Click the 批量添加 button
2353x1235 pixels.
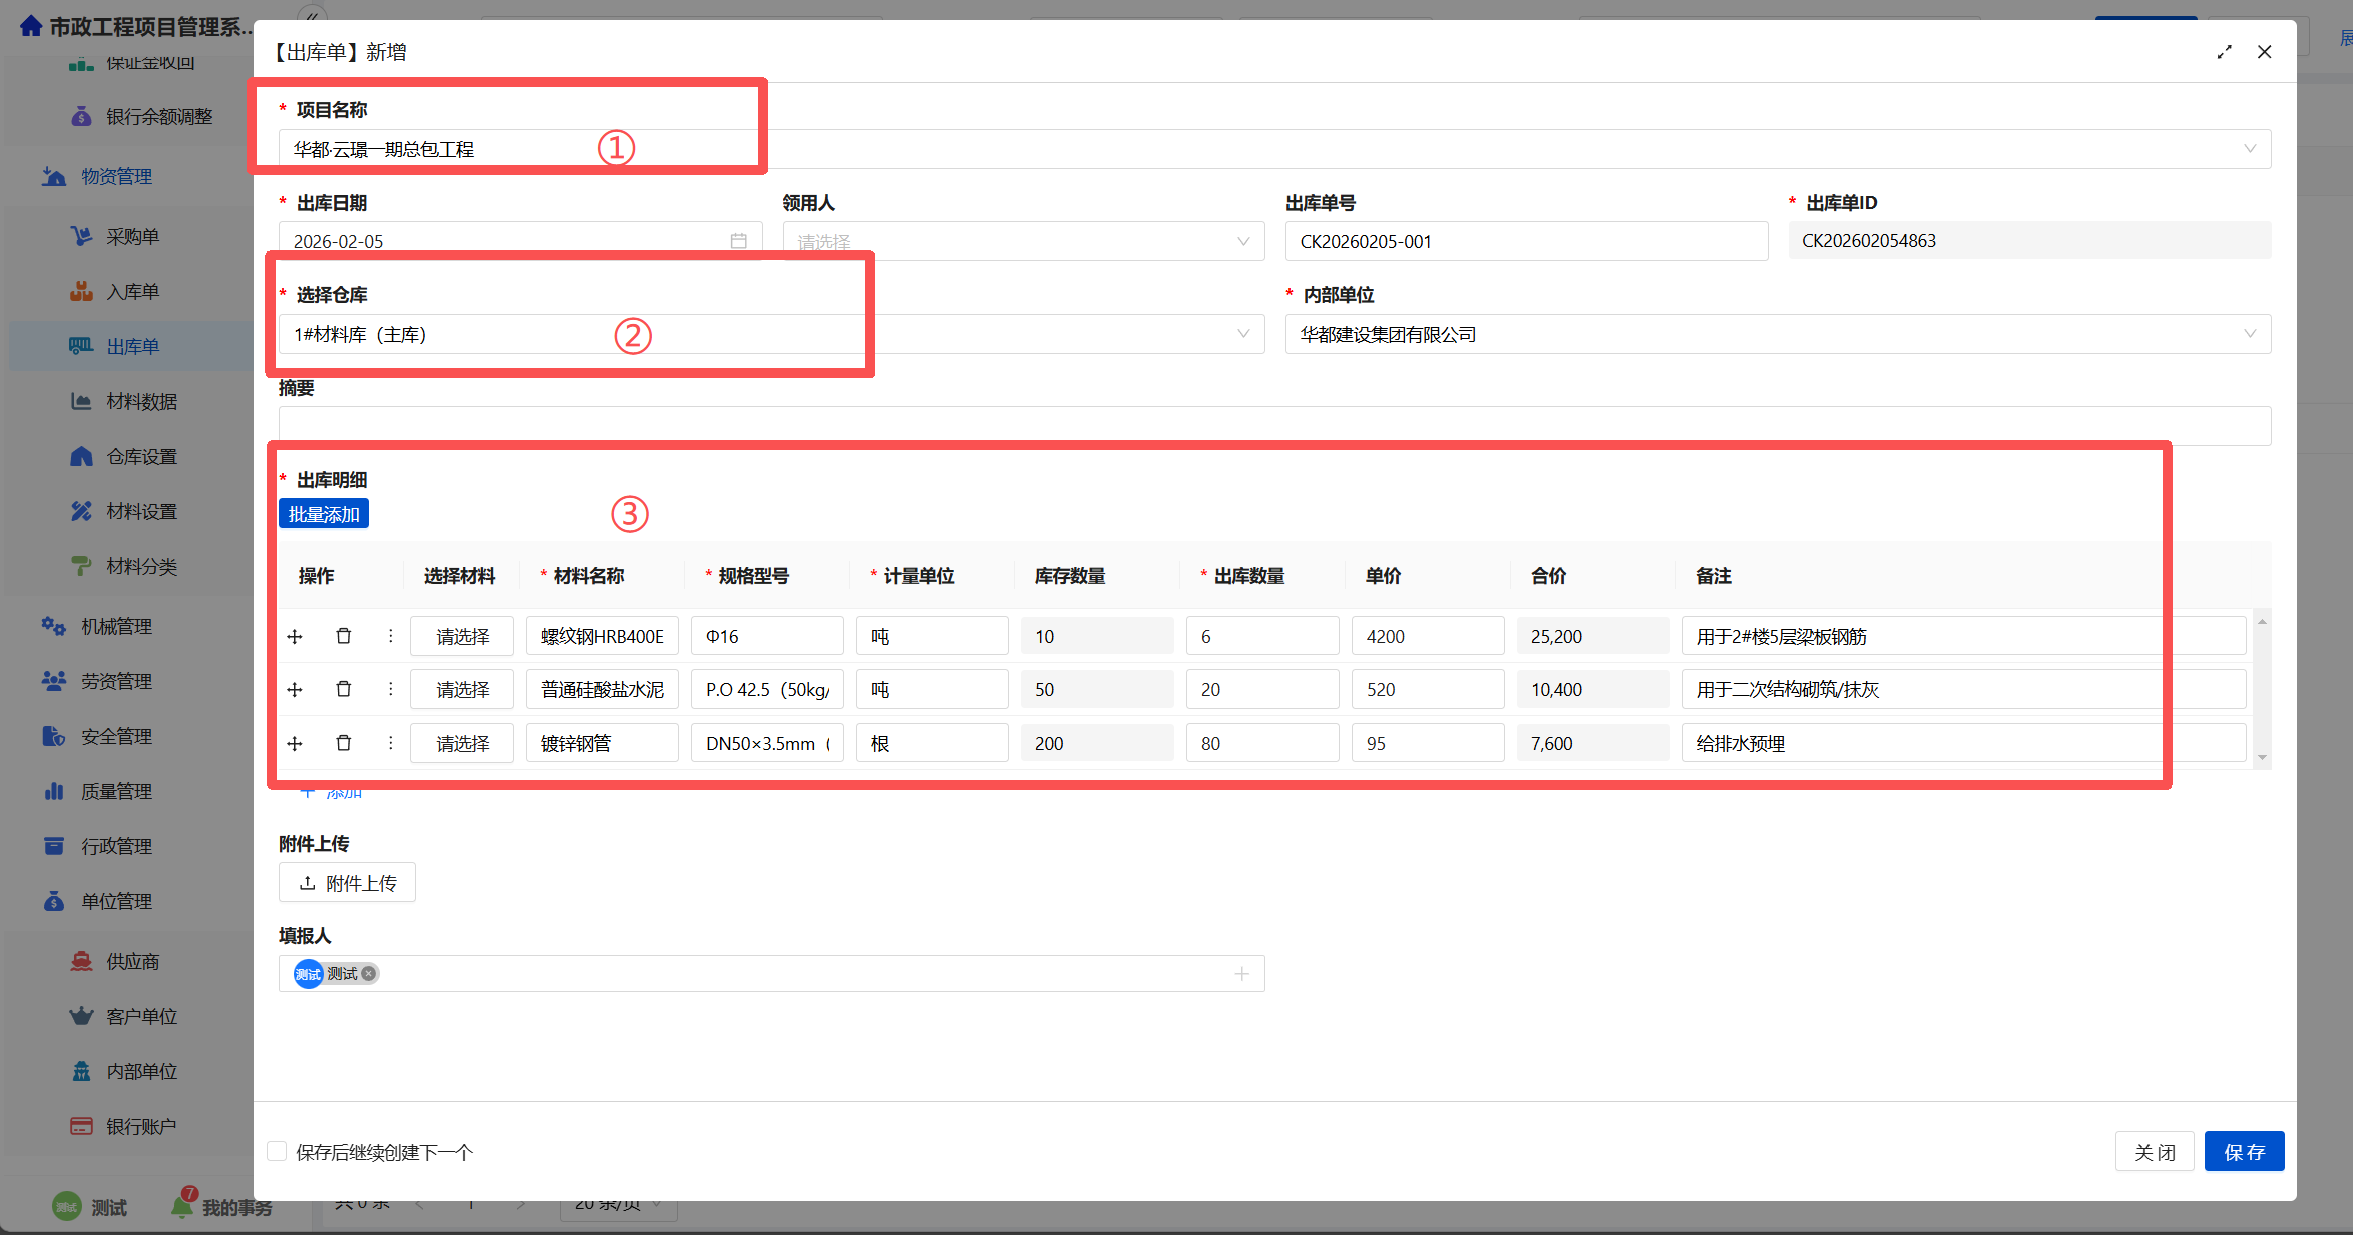[323, 514]
